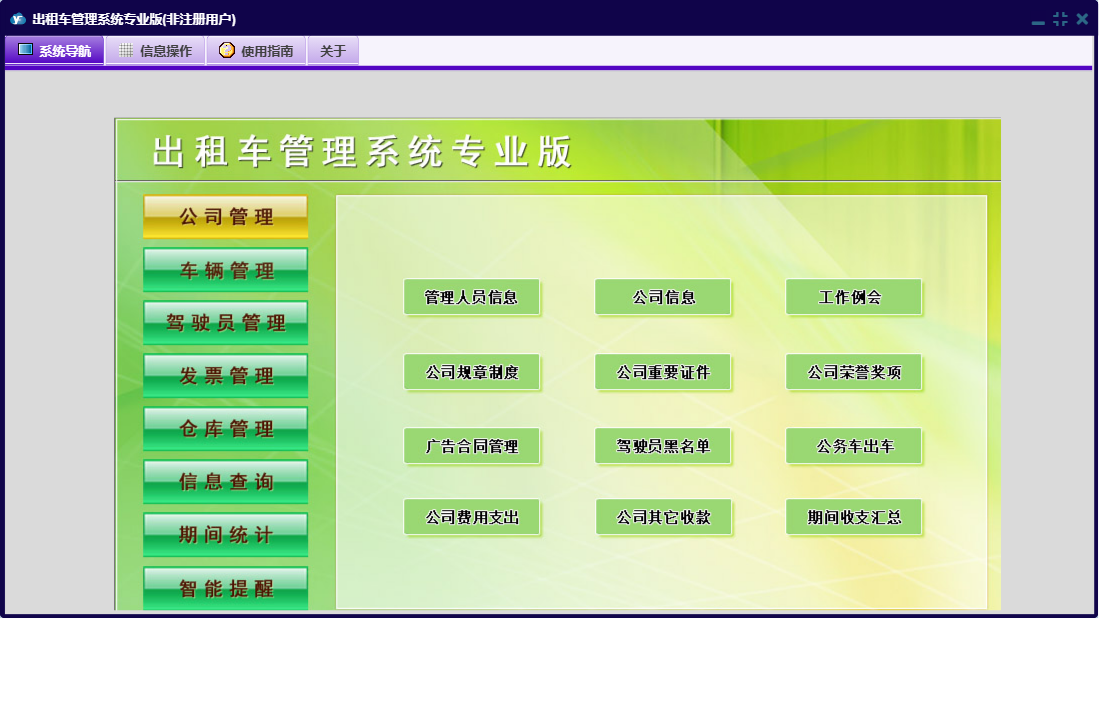1099x723 pixels.
Task: Go to 仓库管理 section
Action: pos(226,429)
